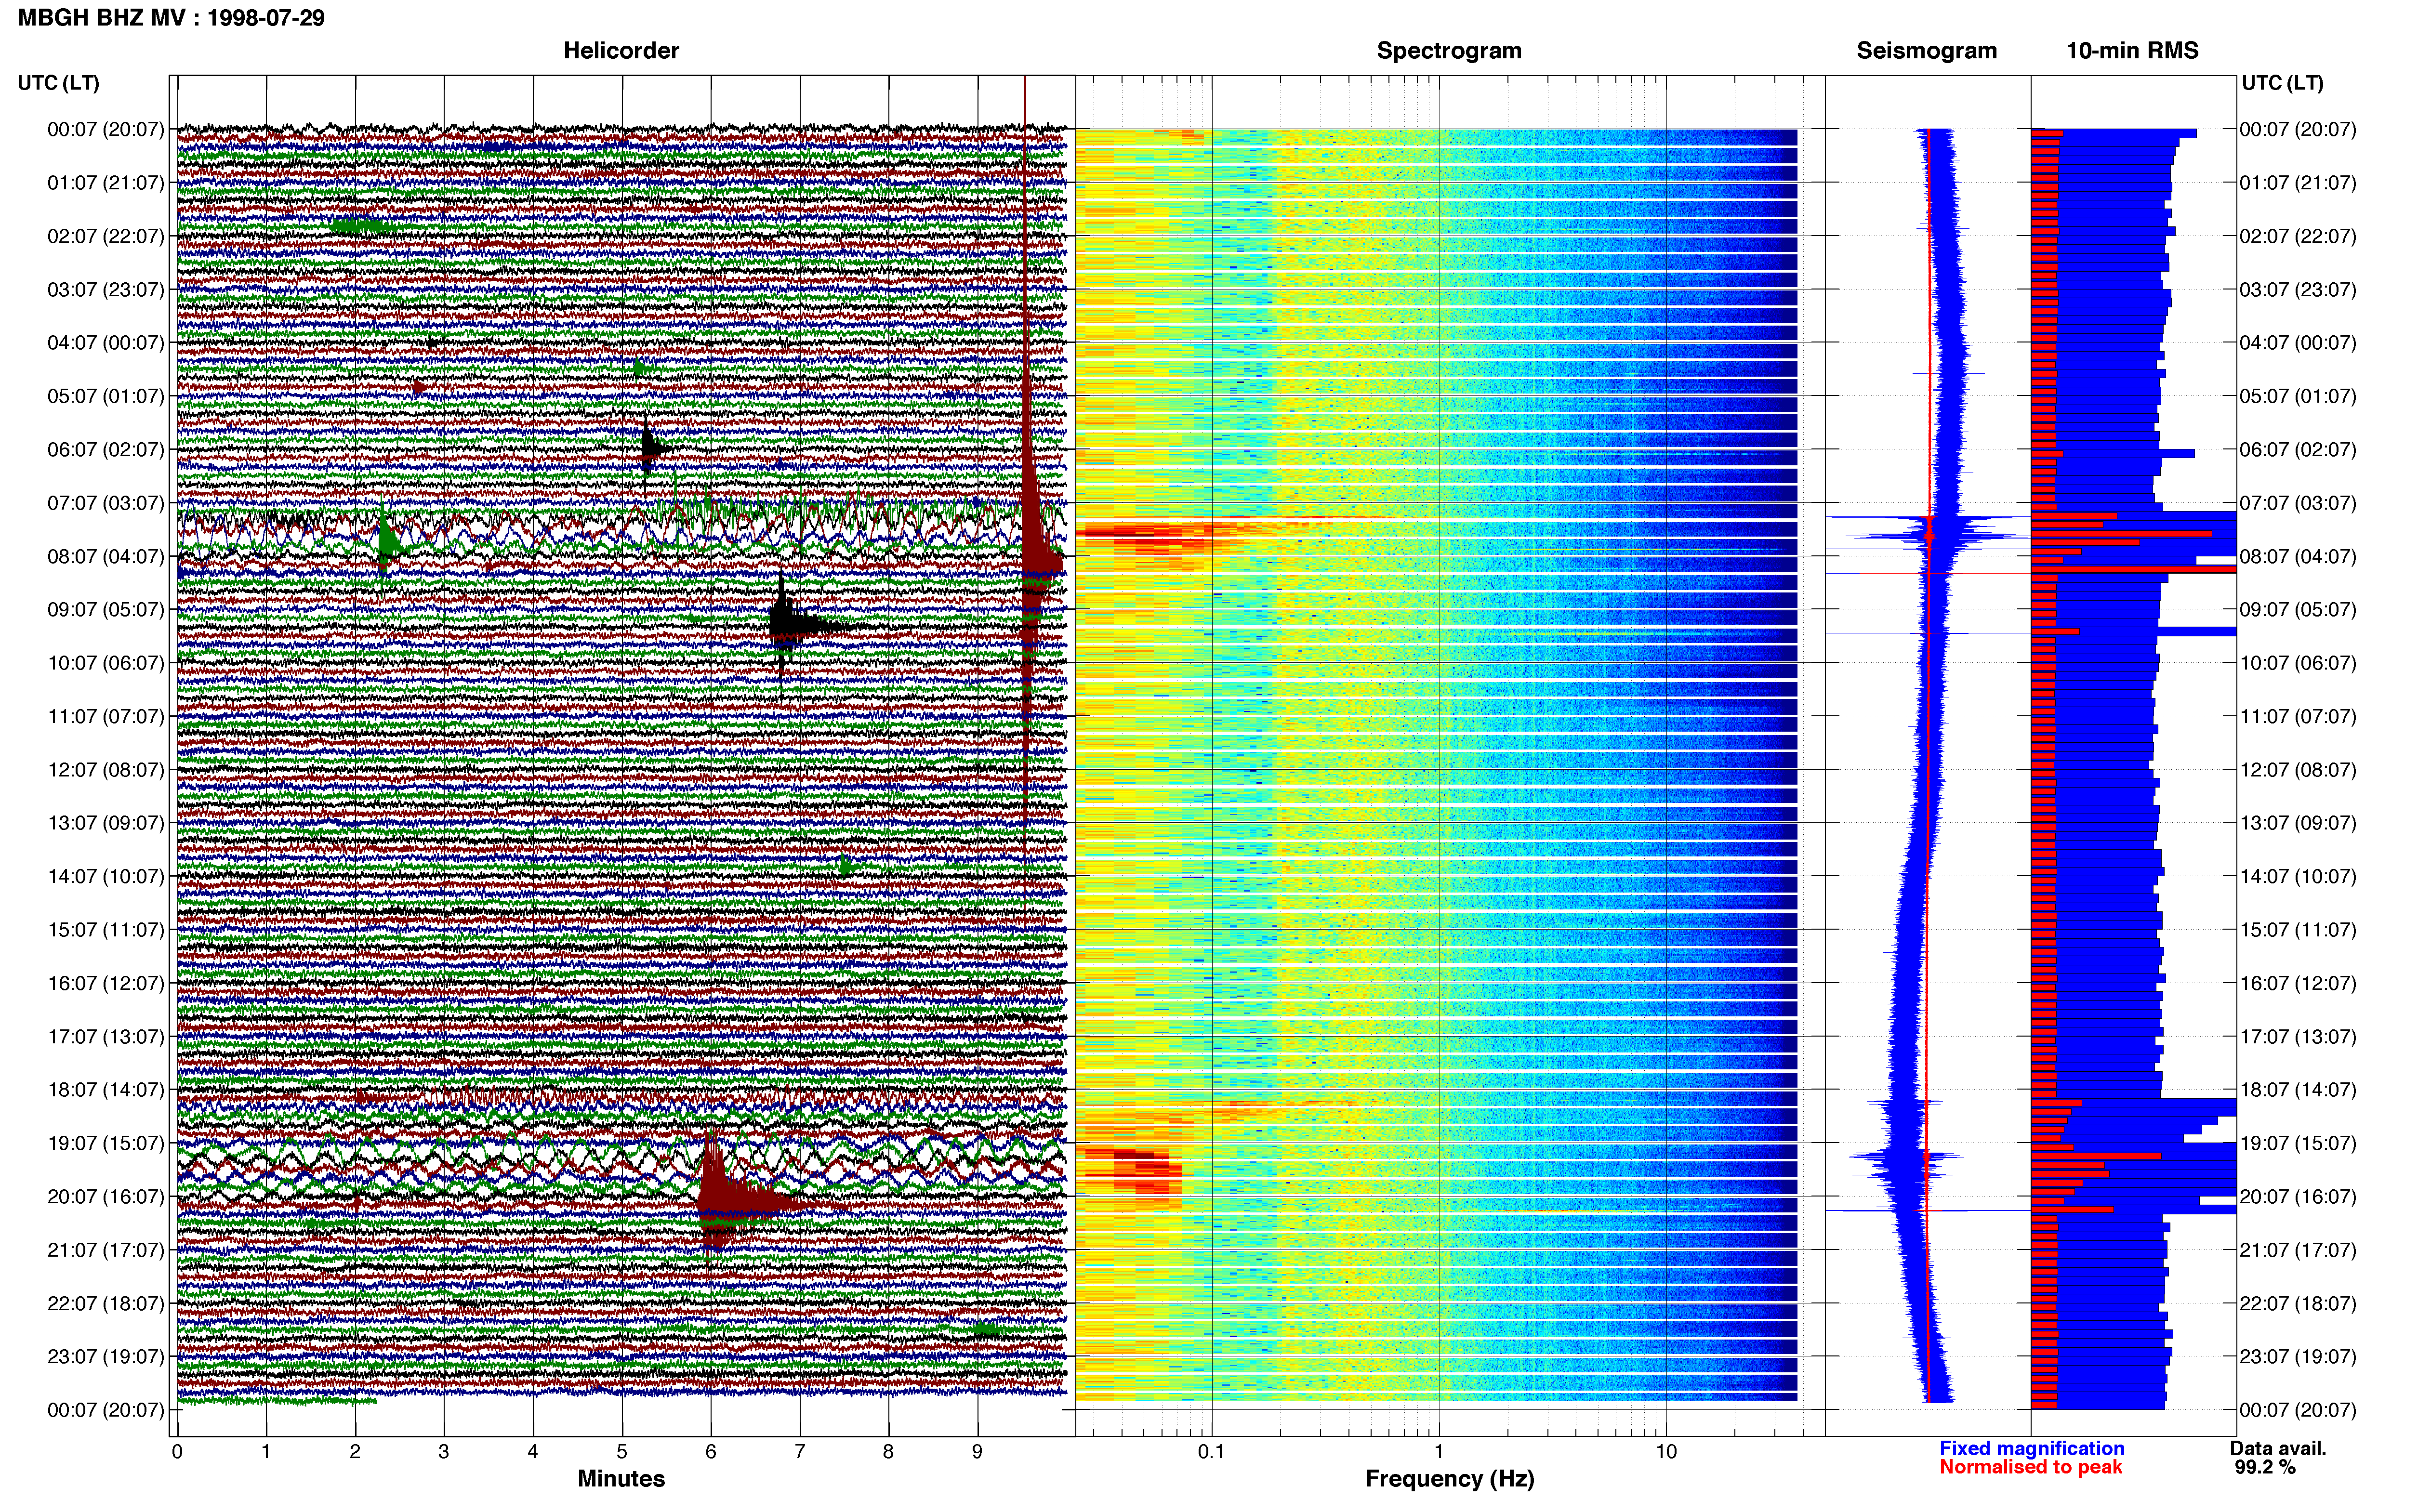Screen dimensions: 2418x1512
Task: Click left time label '14:07 (10:07)'
Action: click(x=106, y=876)
